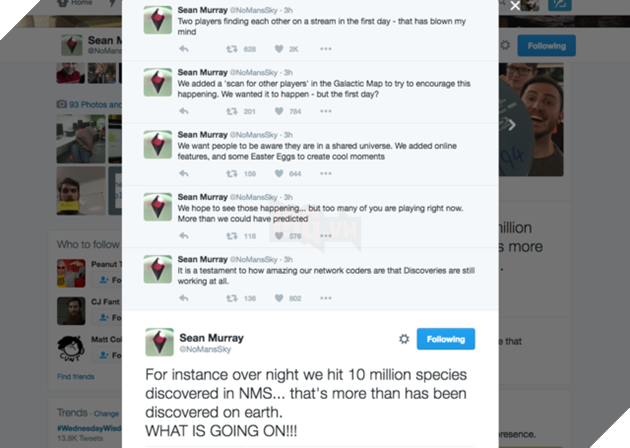Reply to the 'too many of you are playing' tweet
The image size is (630, 448).
(x=184, y=236)
